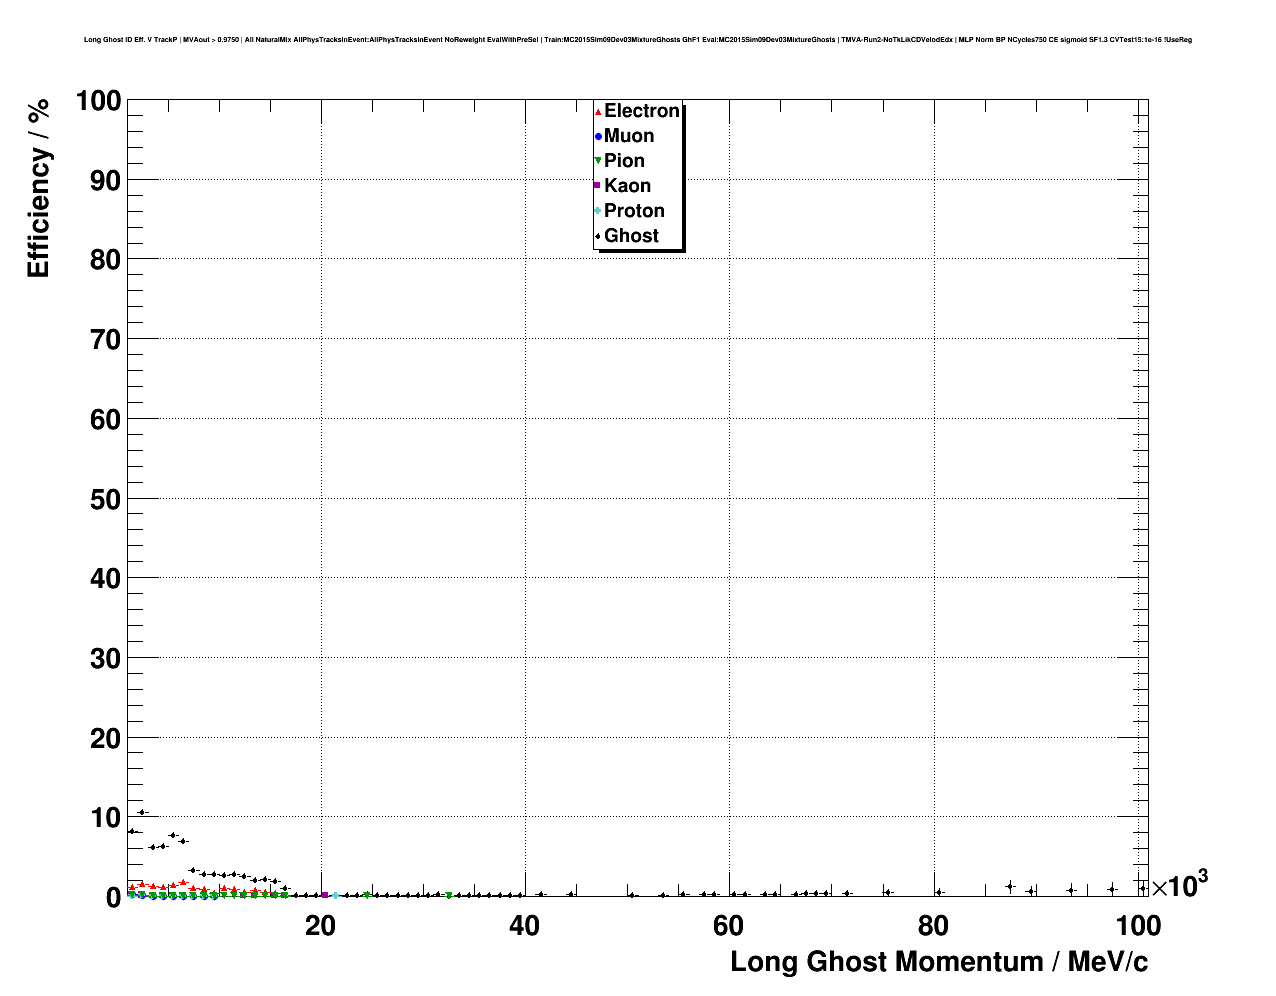Select the 'Electron' legend label

coord(642,111)
